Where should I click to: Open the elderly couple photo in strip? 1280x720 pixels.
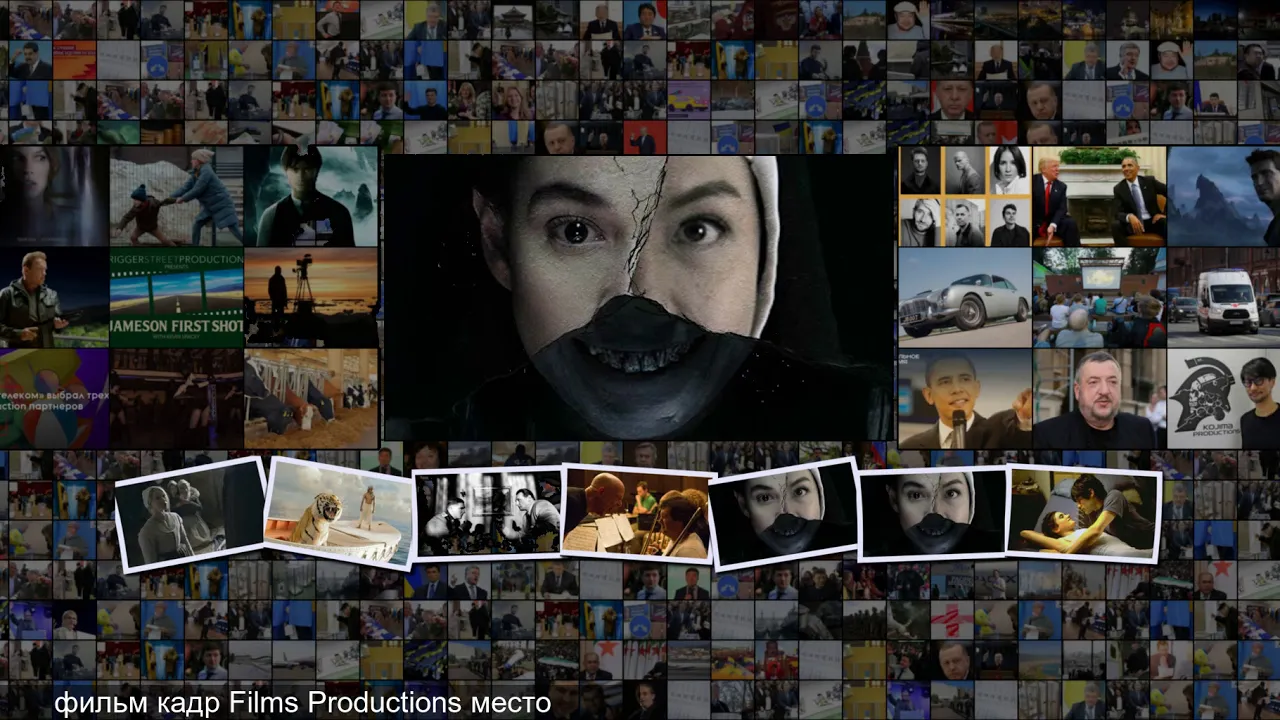pos(190,514)
